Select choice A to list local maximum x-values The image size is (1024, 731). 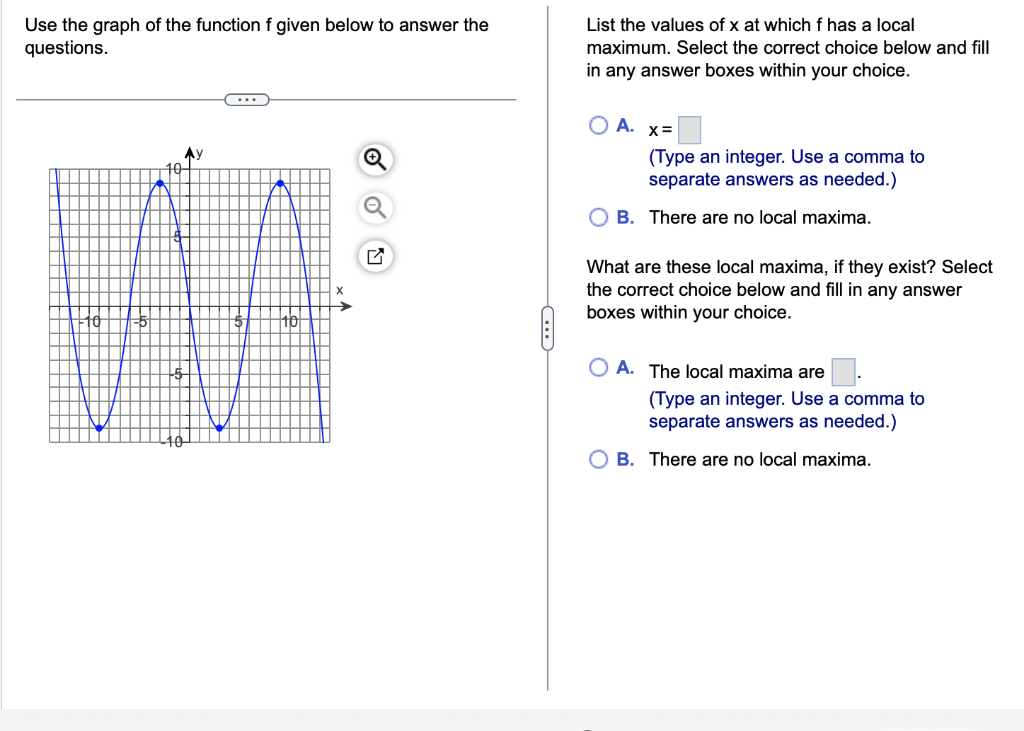click(599, 125)
